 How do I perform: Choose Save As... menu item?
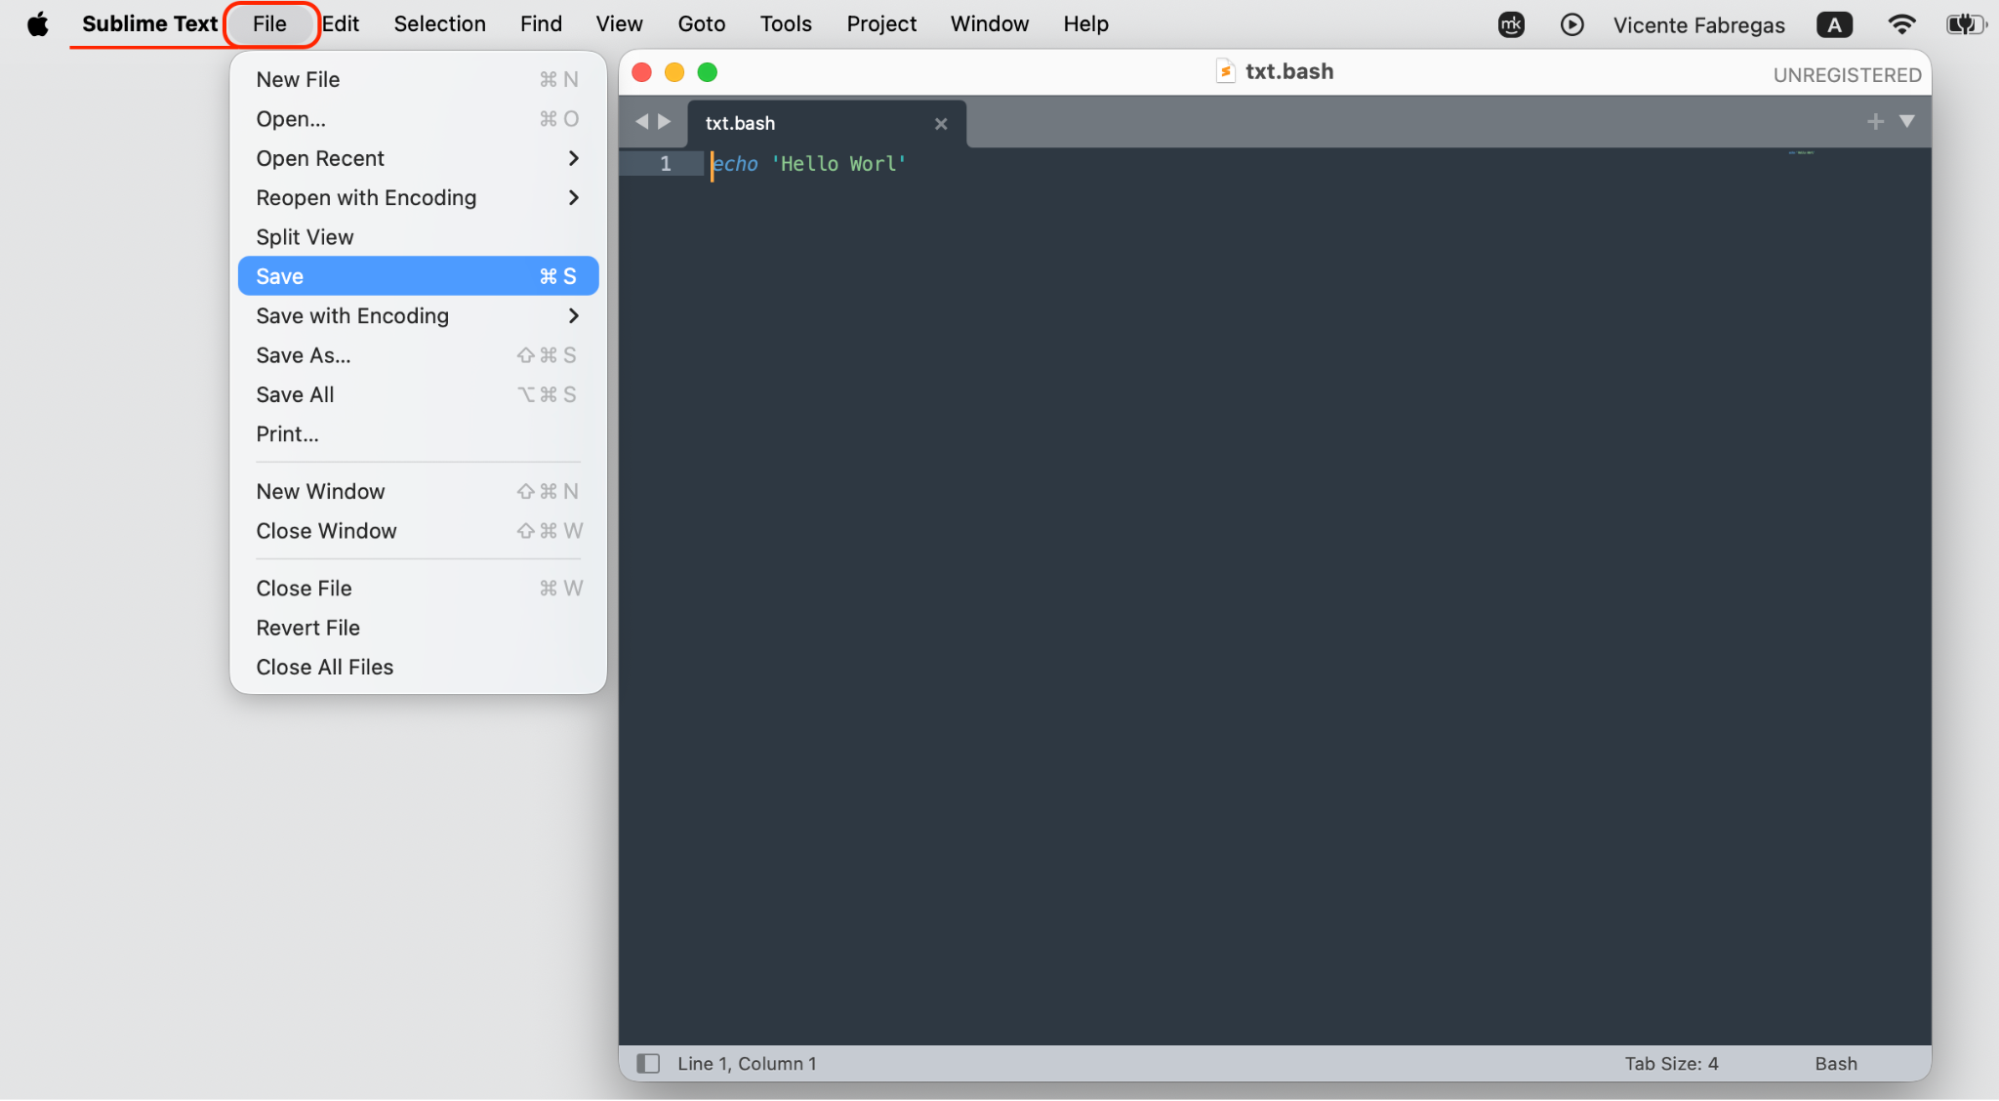pos(418,355)
